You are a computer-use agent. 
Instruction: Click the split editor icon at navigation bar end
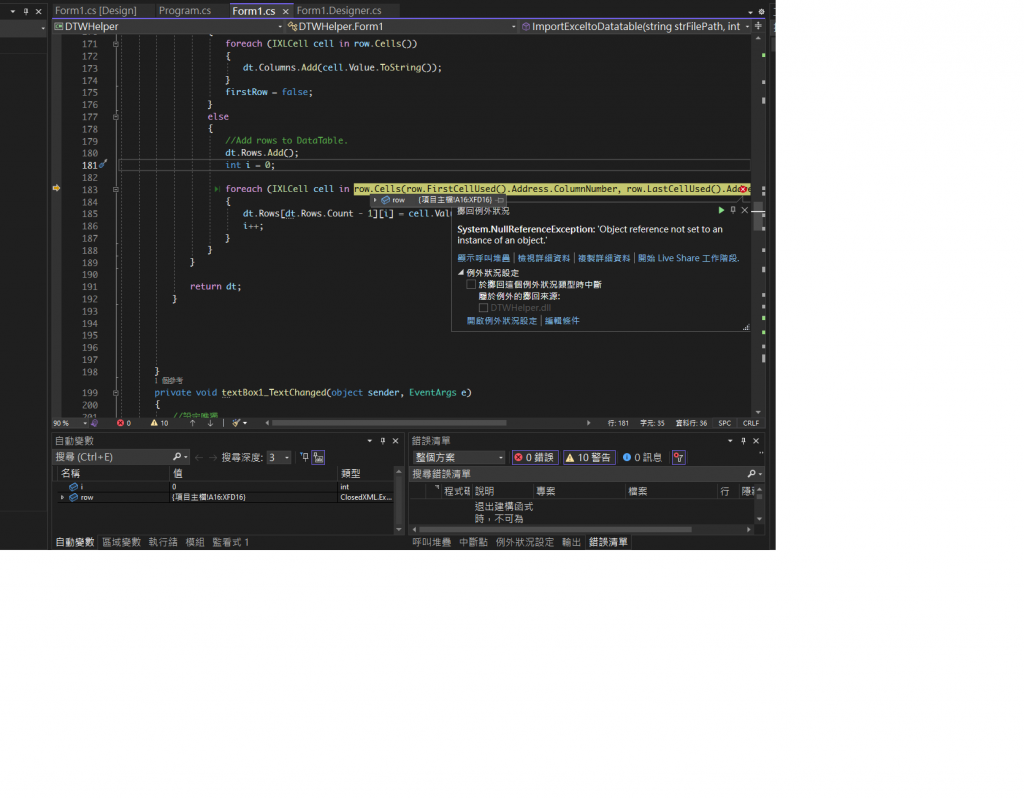point(758,26)
